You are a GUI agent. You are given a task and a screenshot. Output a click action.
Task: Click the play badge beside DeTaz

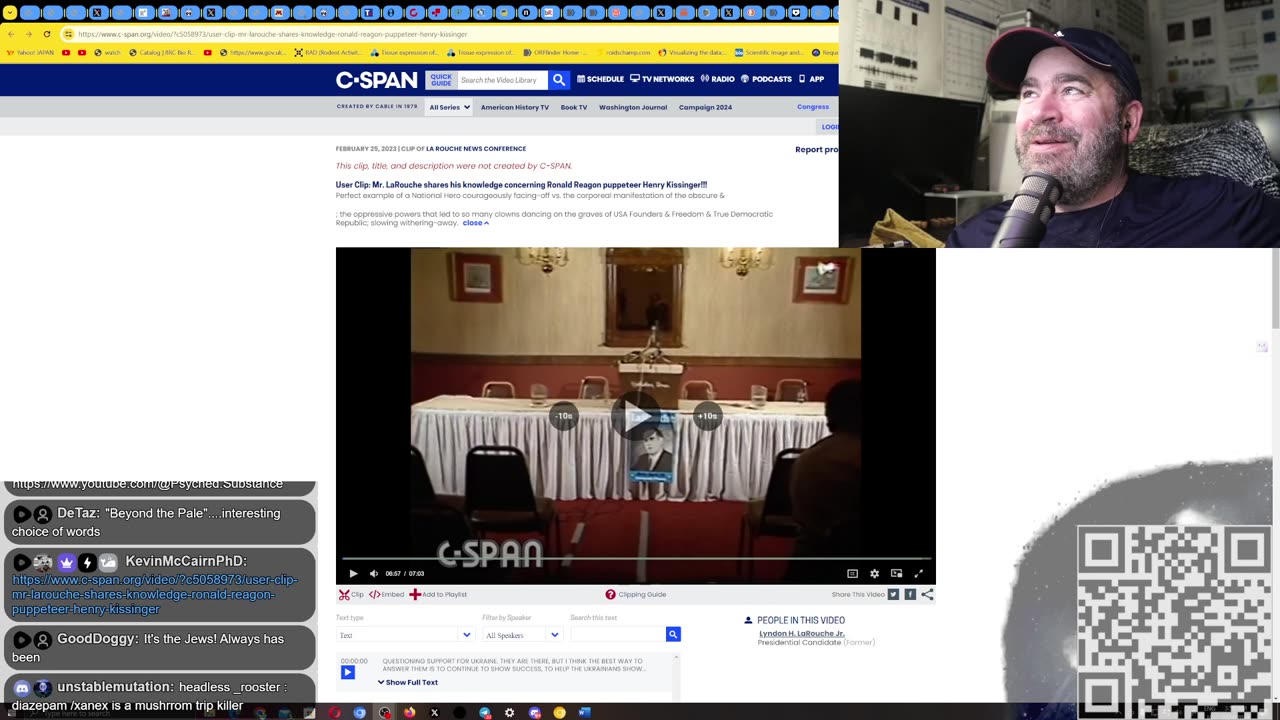[x=21, y=514]
